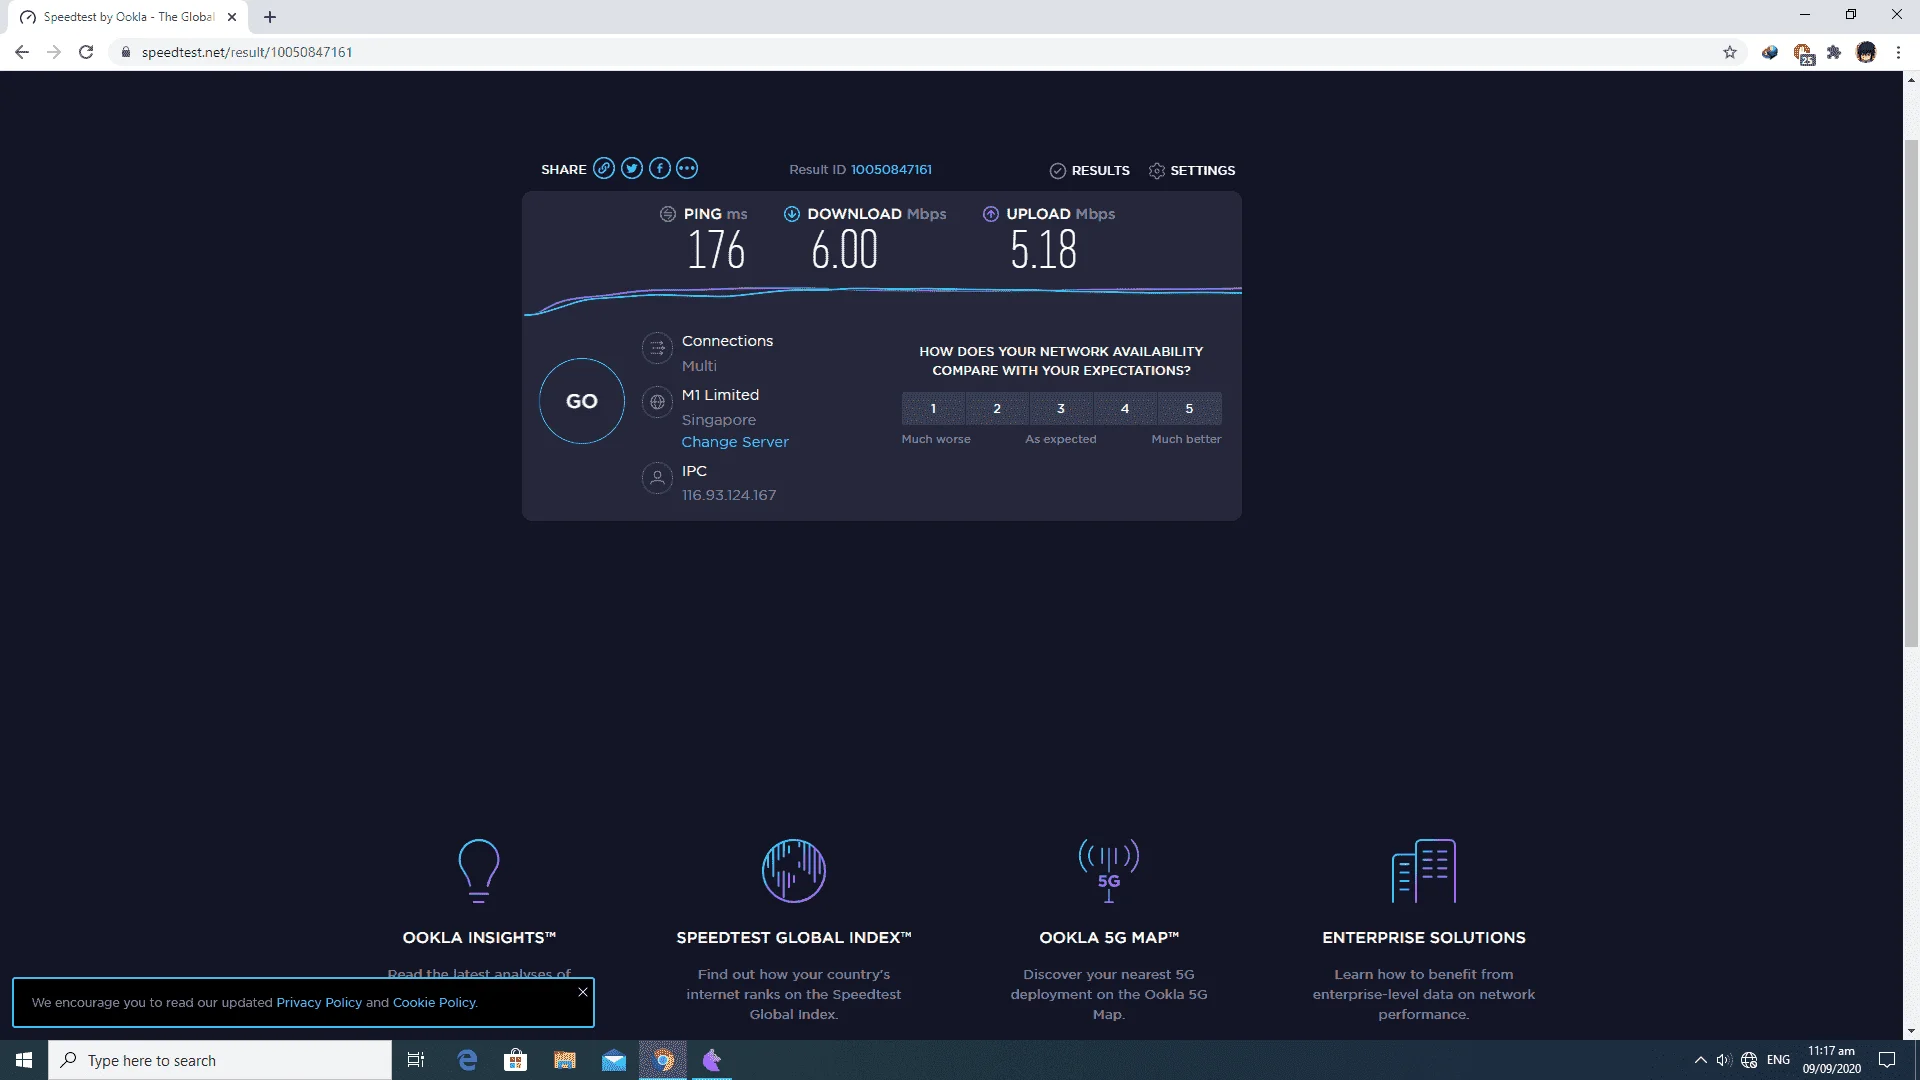1920x1080 pixels.
Task: Rate network availability as 4
Action: [x=1125, y=408]
